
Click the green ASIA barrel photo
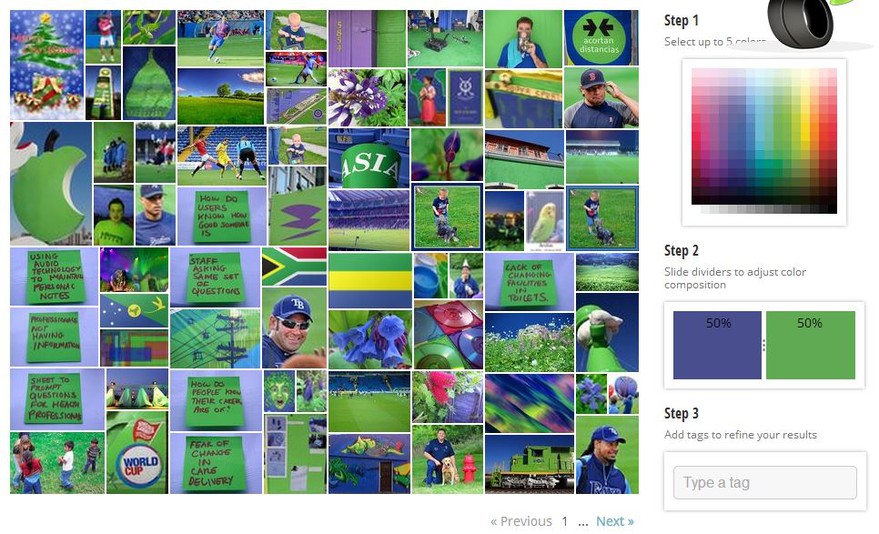click(368, 157)
